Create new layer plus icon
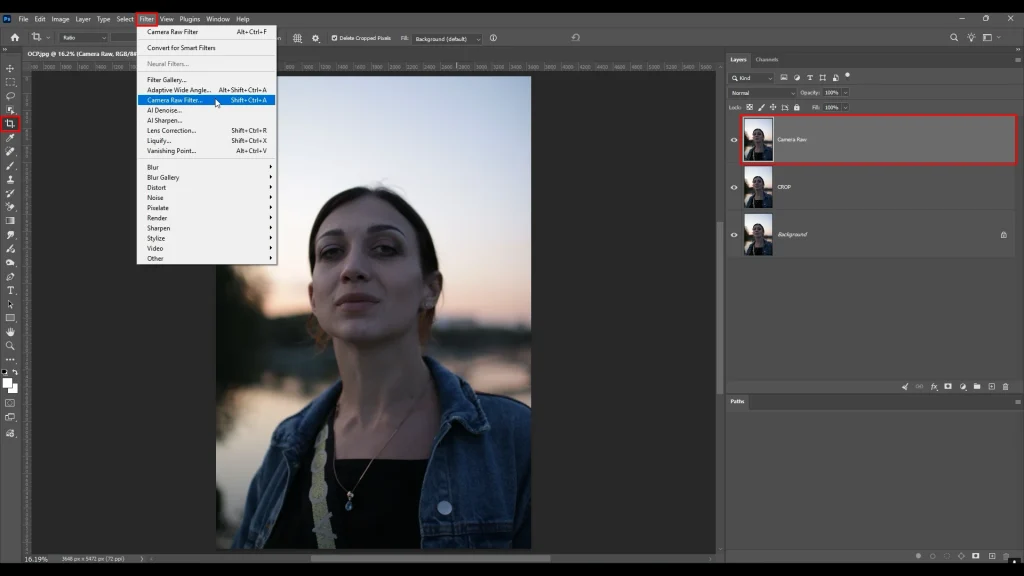Viewport: 1024px width, 576px height. pos(991,387)
